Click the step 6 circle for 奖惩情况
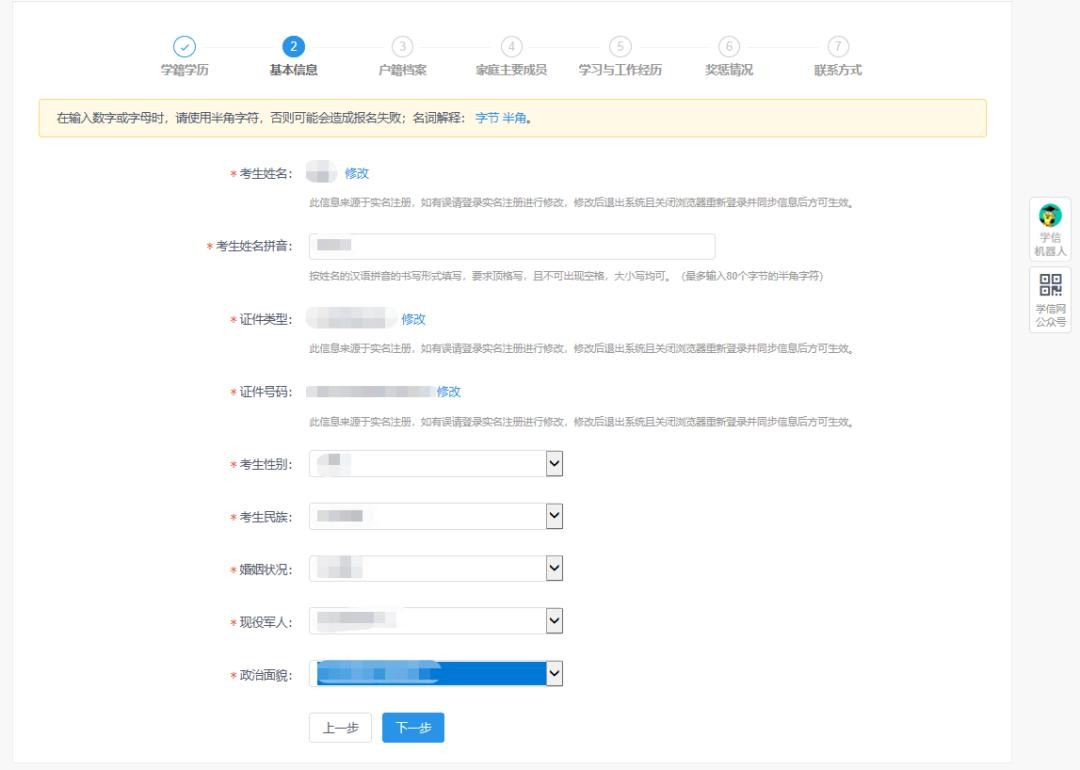This screenshot has height=770, width=1080. pos(729,46)
